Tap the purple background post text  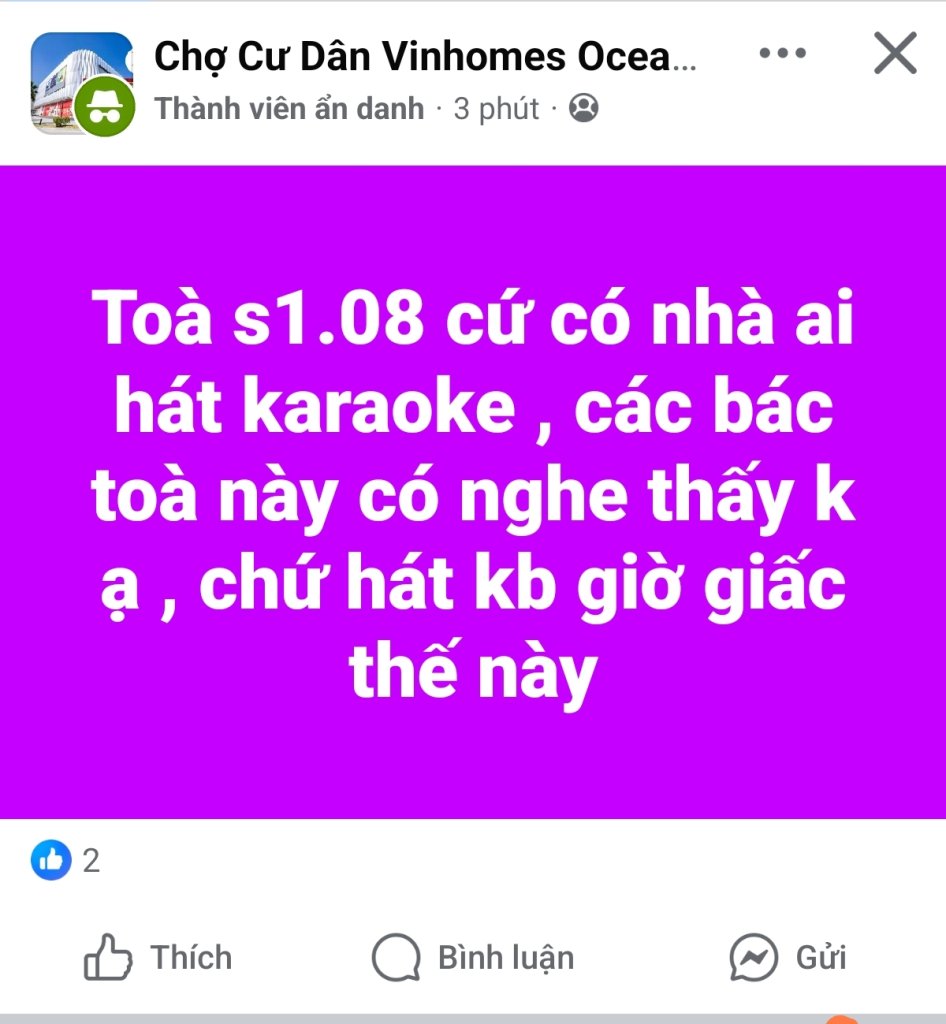(473, 492)
